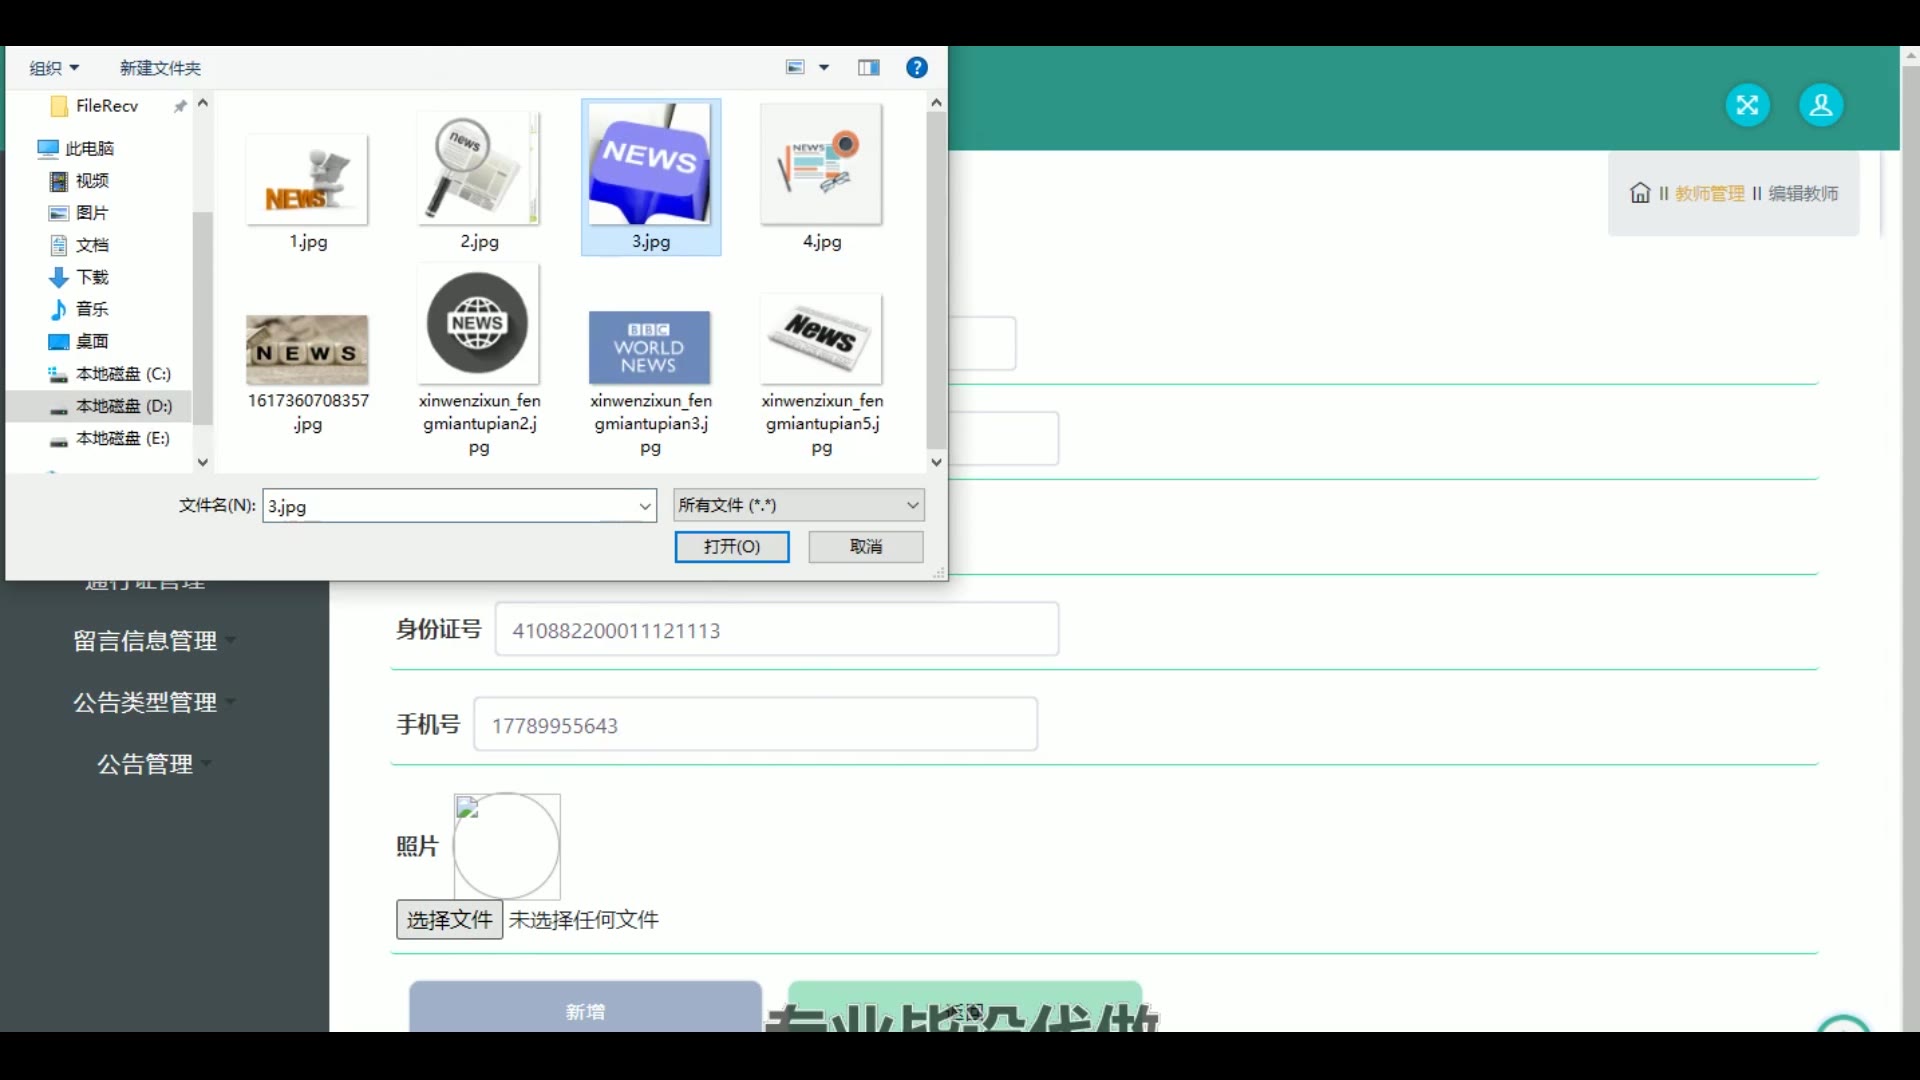Open 桌面 in navigation pane
The width and height of the screenshot is (1920, 1080).
pyautogui.click(x=92, y=341)
